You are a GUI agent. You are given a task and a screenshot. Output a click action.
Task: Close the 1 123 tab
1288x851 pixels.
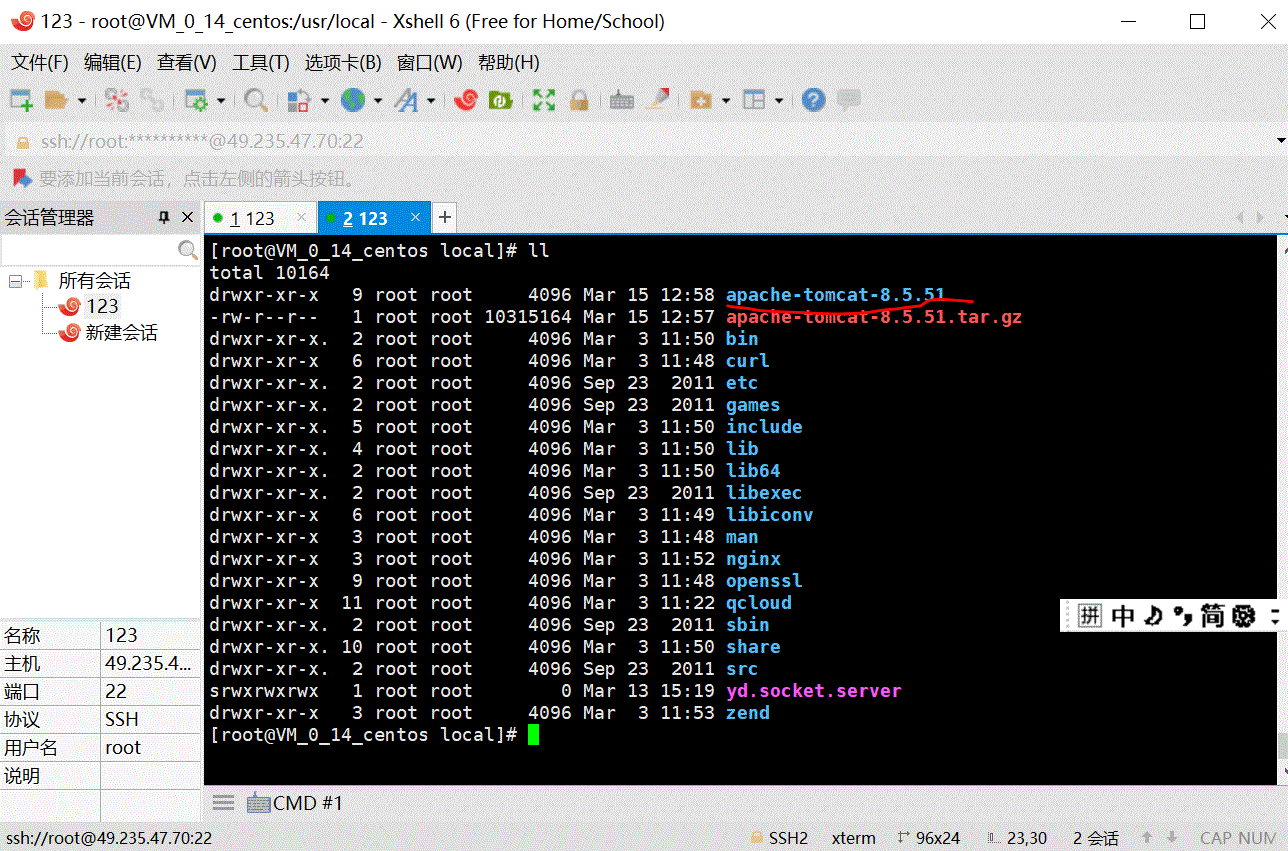pos(300,218)
